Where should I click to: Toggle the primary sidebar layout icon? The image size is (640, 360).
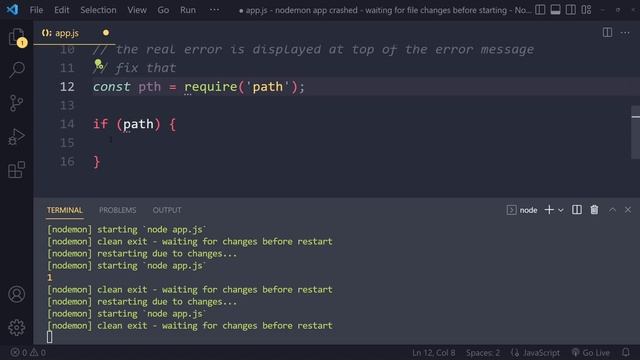tap(540, 9)
